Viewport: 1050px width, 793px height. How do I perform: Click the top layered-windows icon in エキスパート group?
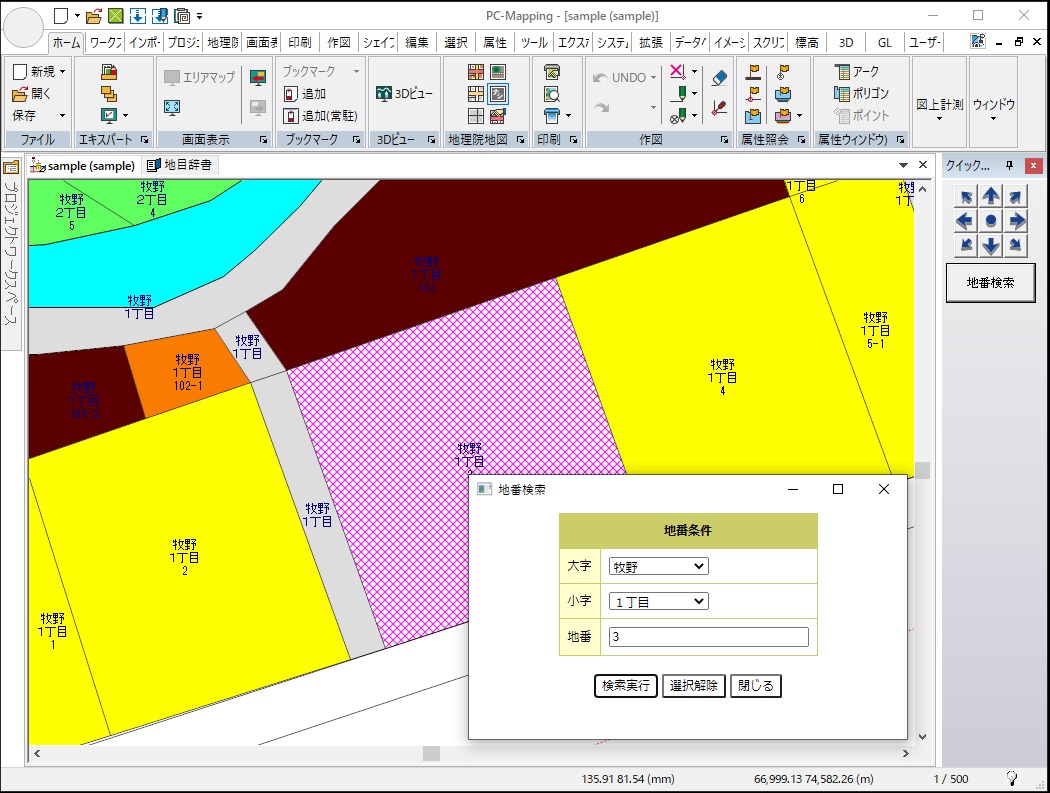pyautogui.click(x=108, y=72)
